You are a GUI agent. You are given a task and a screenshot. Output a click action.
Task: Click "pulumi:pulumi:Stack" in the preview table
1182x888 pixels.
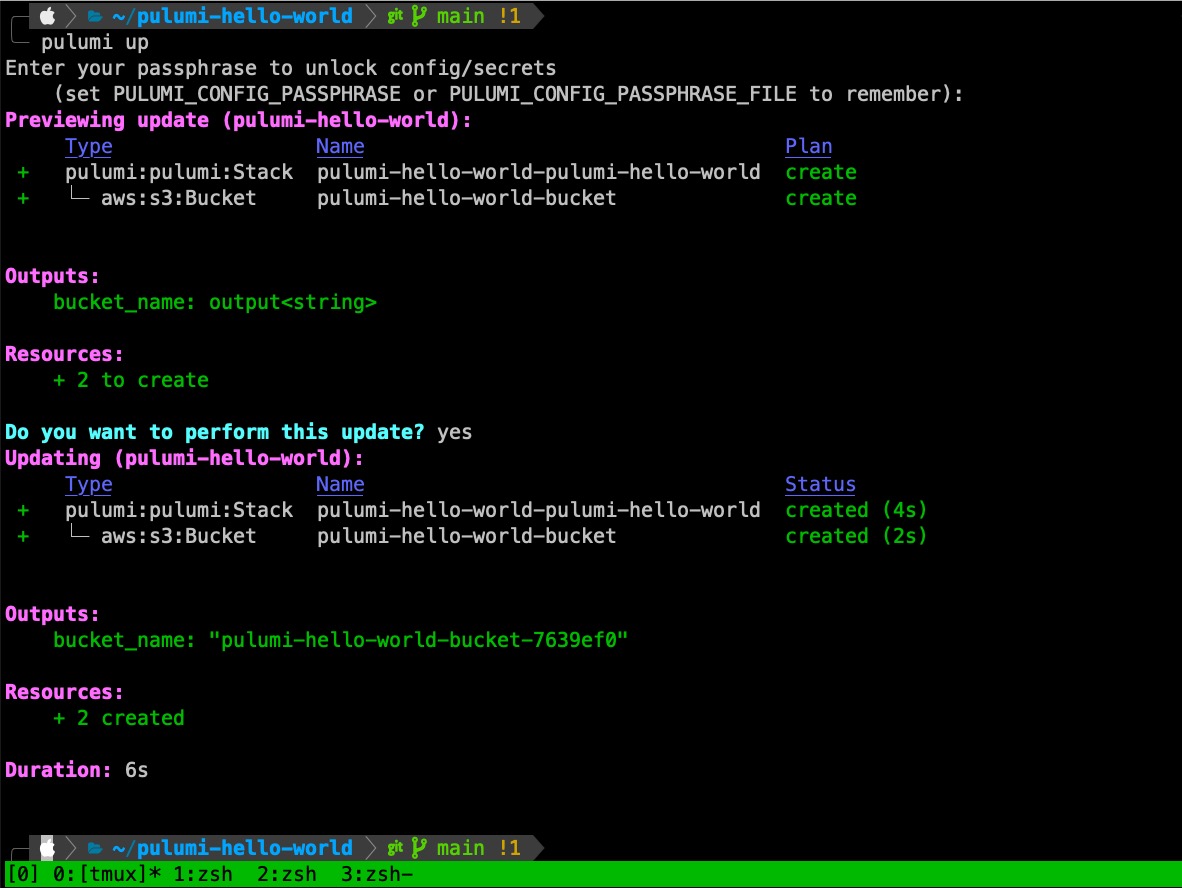(179, 172)
